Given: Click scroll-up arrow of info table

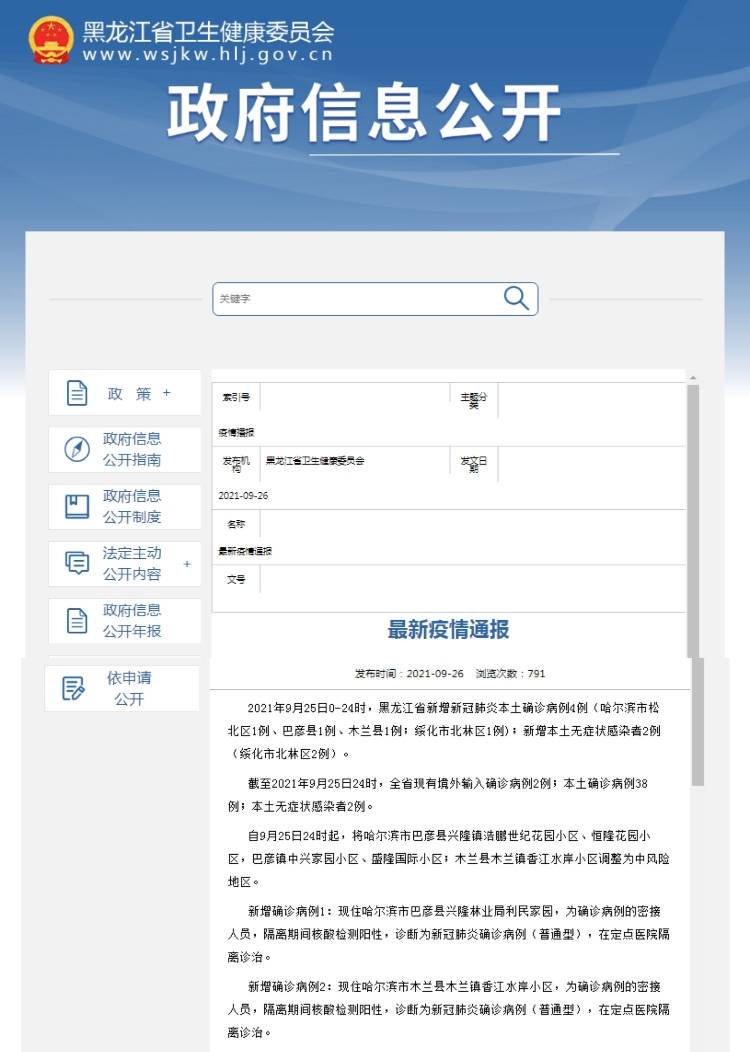Looking at the screenshot, I should tap(693, 378).
